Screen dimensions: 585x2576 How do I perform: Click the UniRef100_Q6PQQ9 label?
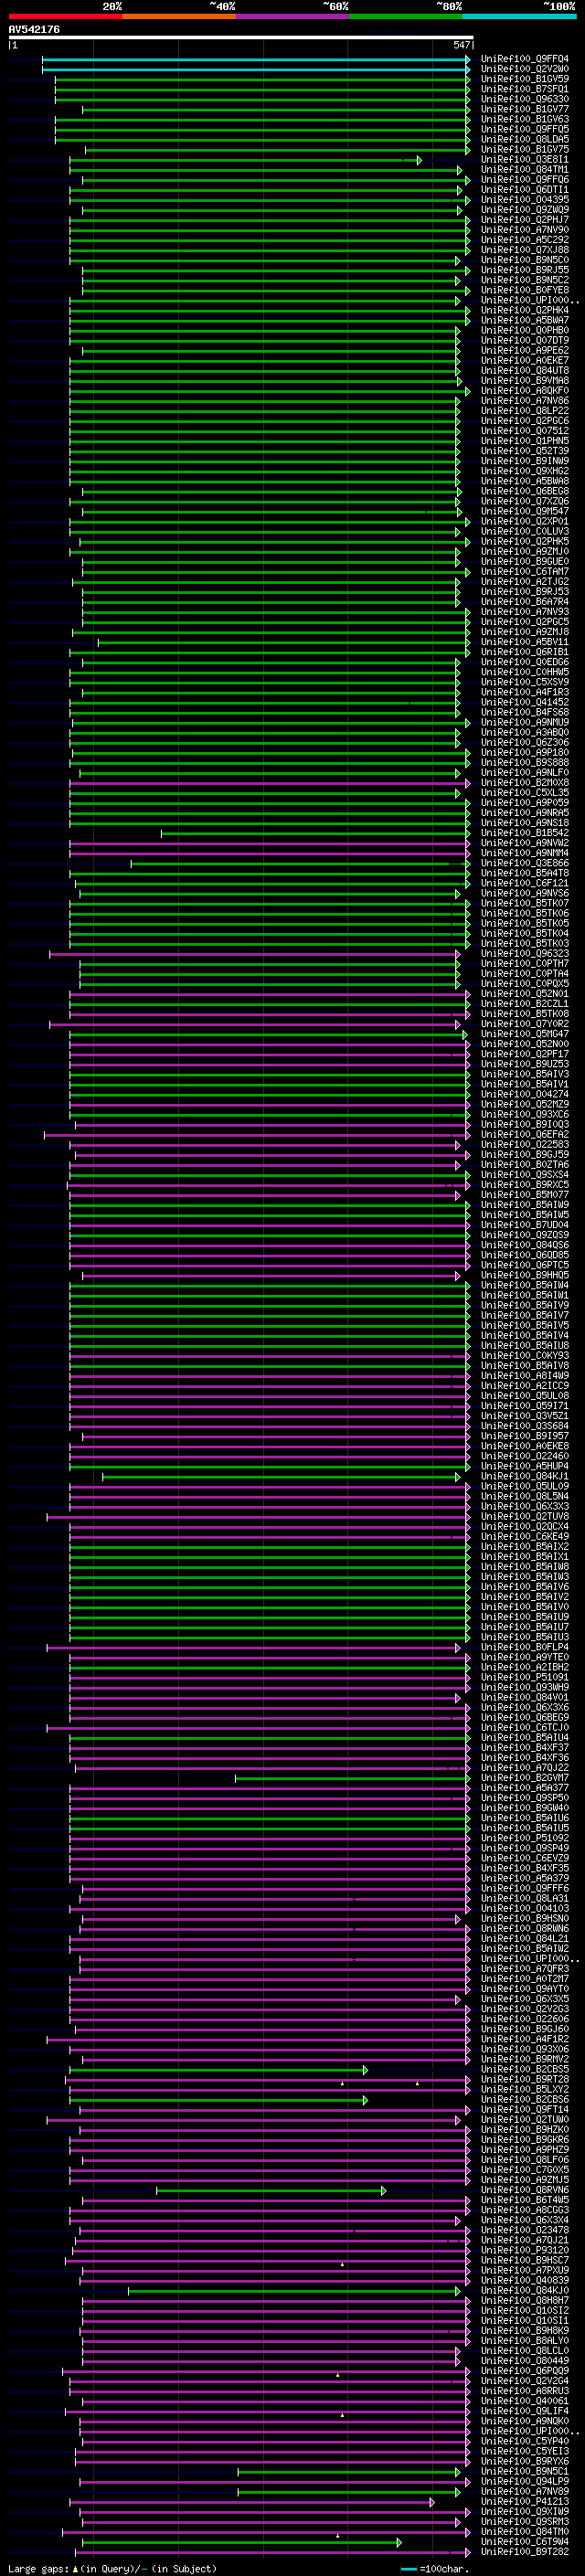tap(525, 2372)
